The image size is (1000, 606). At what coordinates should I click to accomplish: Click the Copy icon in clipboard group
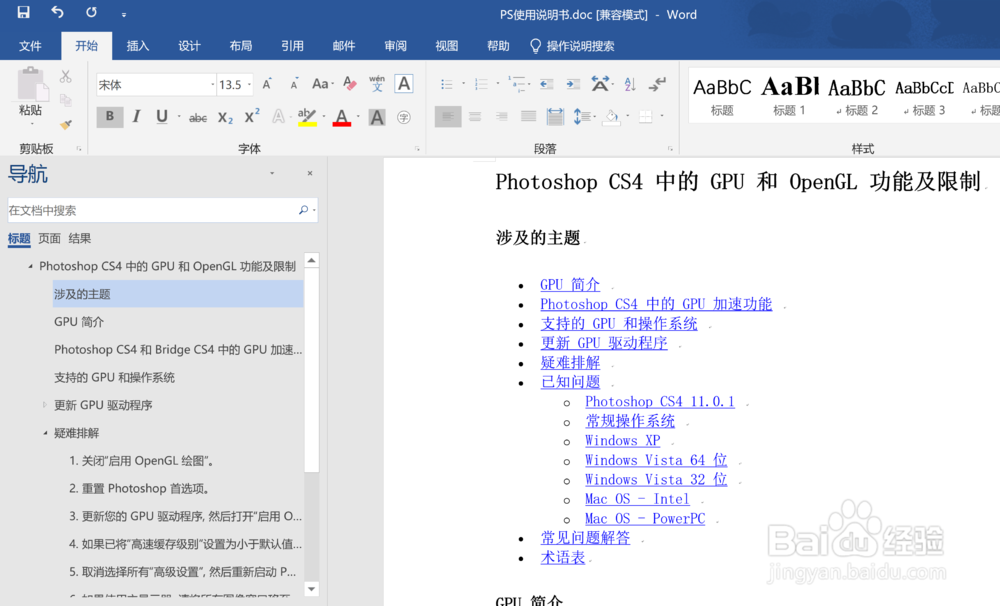pos(66,100)
